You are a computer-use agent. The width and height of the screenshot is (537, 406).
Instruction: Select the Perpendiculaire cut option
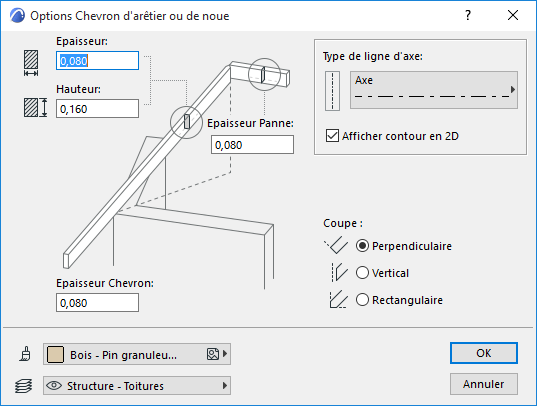tap(362, 246)
